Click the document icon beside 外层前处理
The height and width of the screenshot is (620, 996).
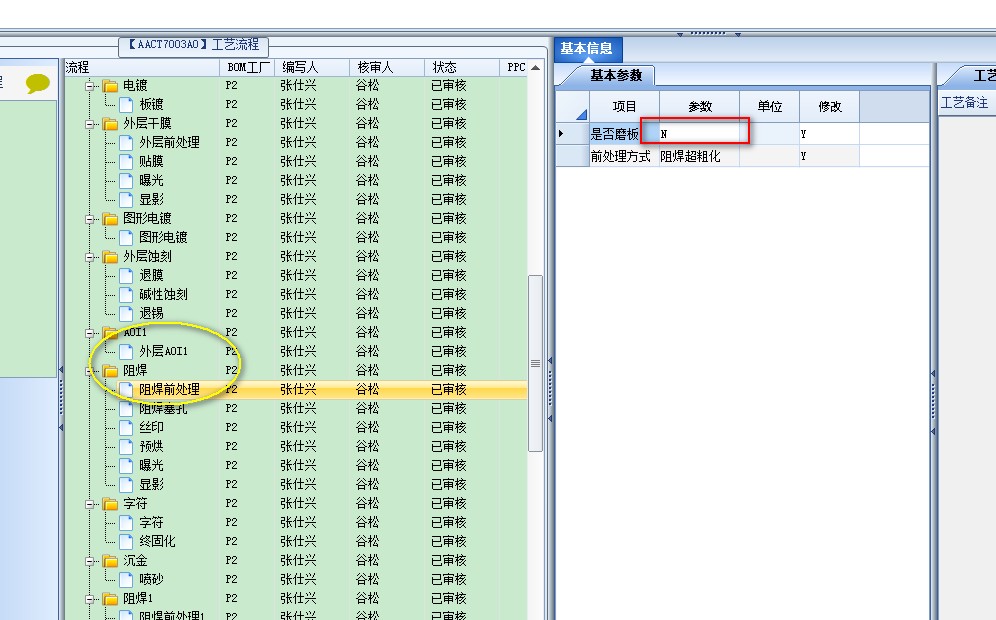pos(126,142)
